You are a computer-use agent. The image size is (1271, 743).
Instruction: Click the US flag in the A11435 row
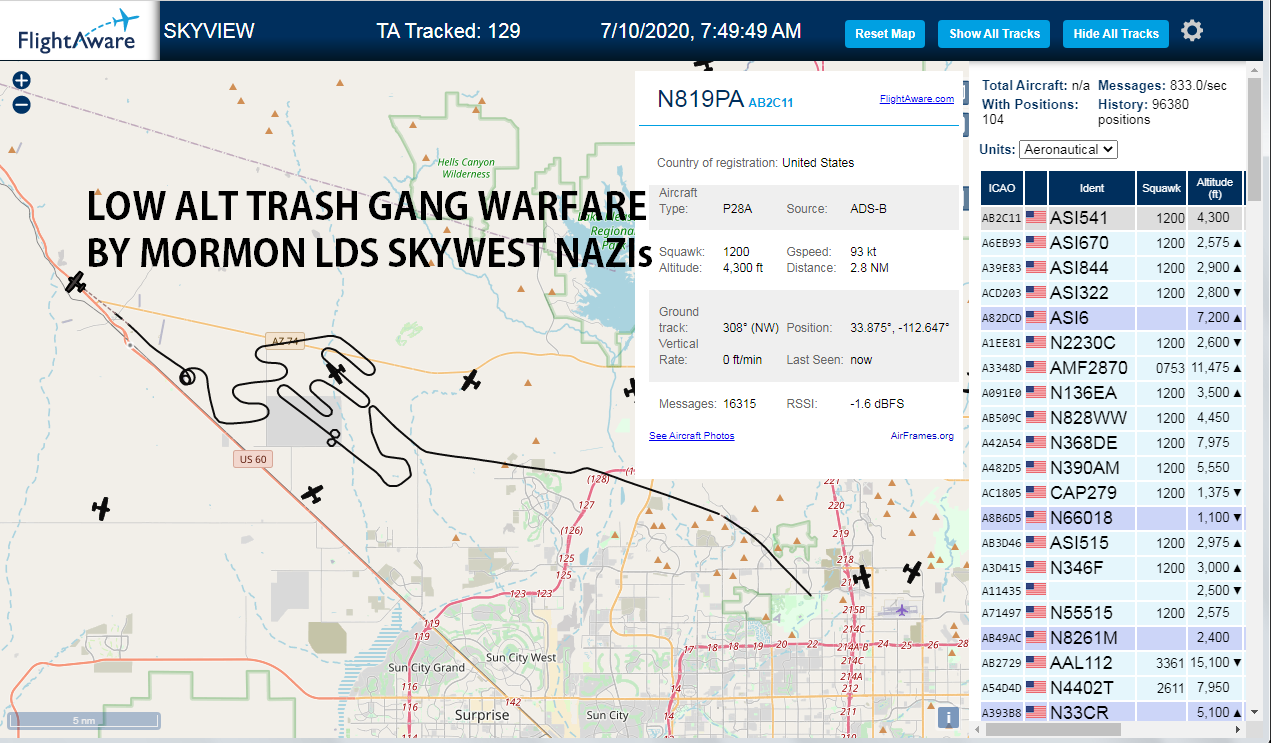coord(1035,590)
